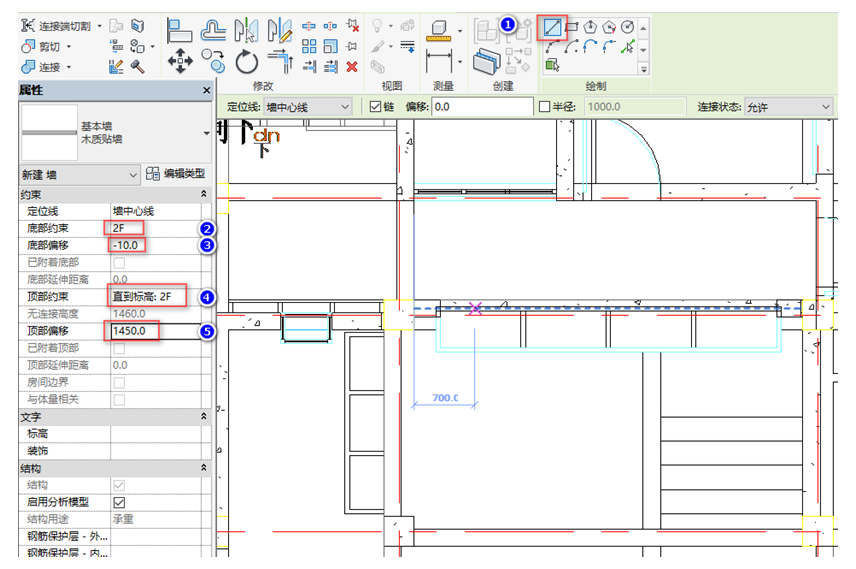Image resolution: width=856 pixels, height=569 pixels.
Task: Enable the 半径 (Radius) checkbox
Action: click(545, 106)
